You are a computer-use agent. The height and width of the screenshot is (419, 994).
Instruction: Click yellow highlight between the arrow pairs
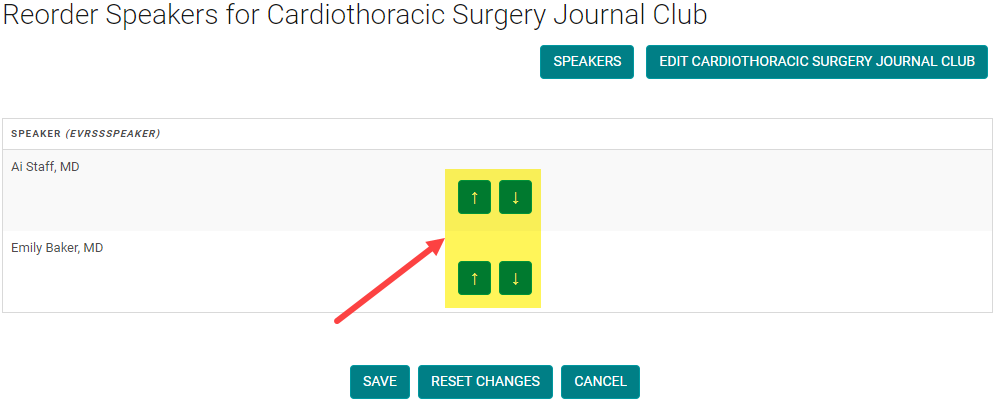click(493, 238)
